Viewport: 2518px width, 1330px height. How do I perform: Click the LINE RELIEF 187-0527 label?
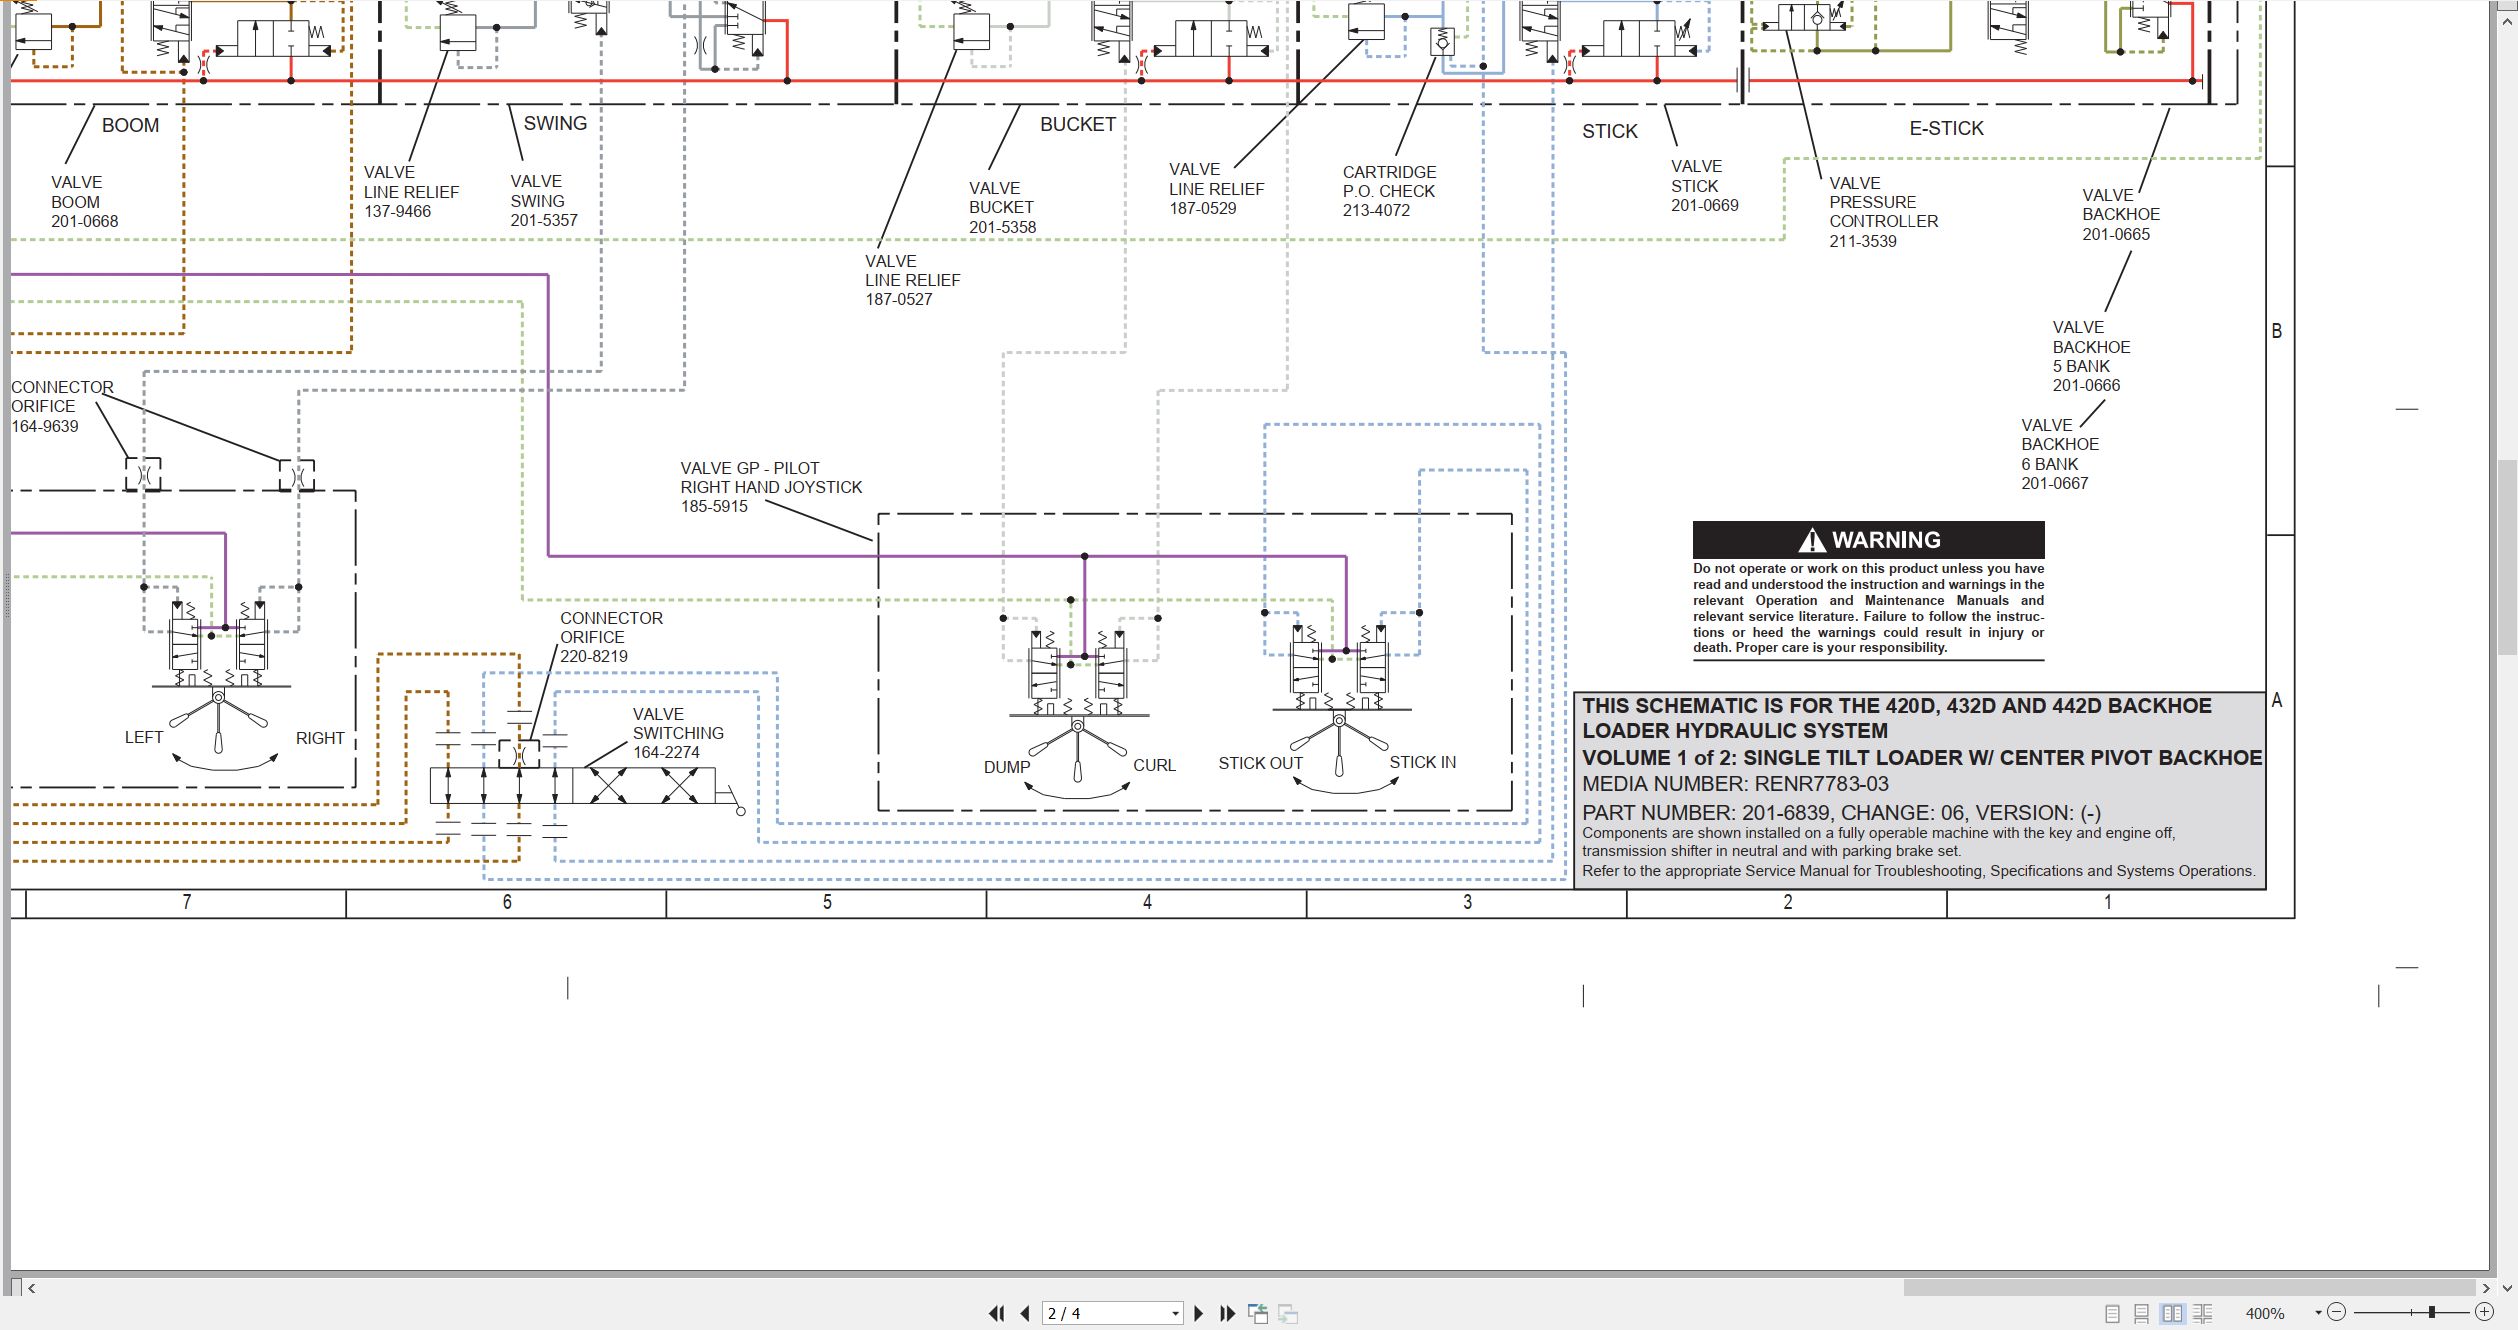[912, 279]
